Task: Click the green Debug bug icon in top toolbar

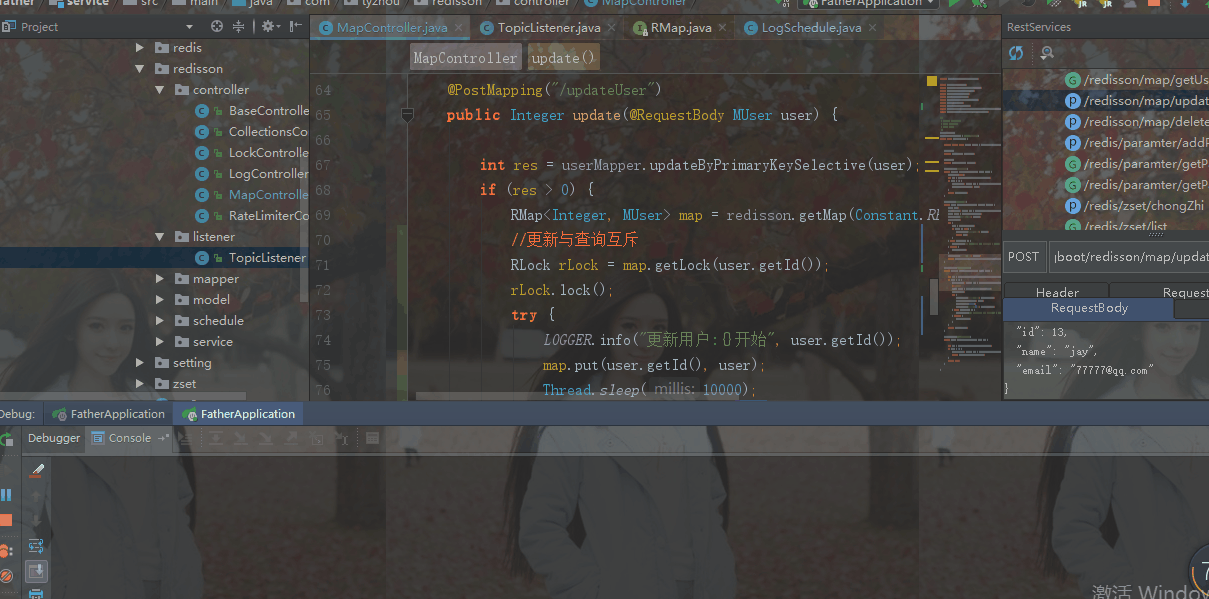Action: (x=979, y=3)
